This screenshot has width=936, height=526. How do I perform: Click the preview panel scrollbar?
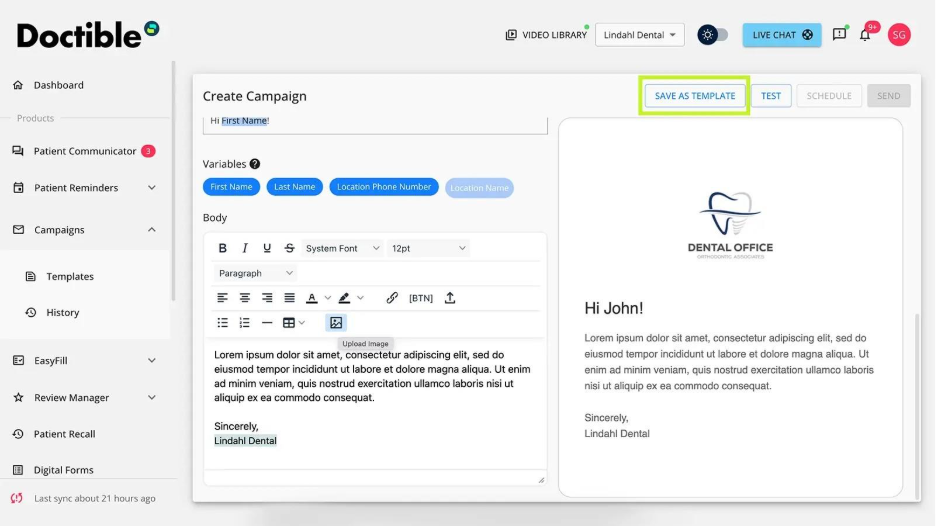tap(917, 406)
